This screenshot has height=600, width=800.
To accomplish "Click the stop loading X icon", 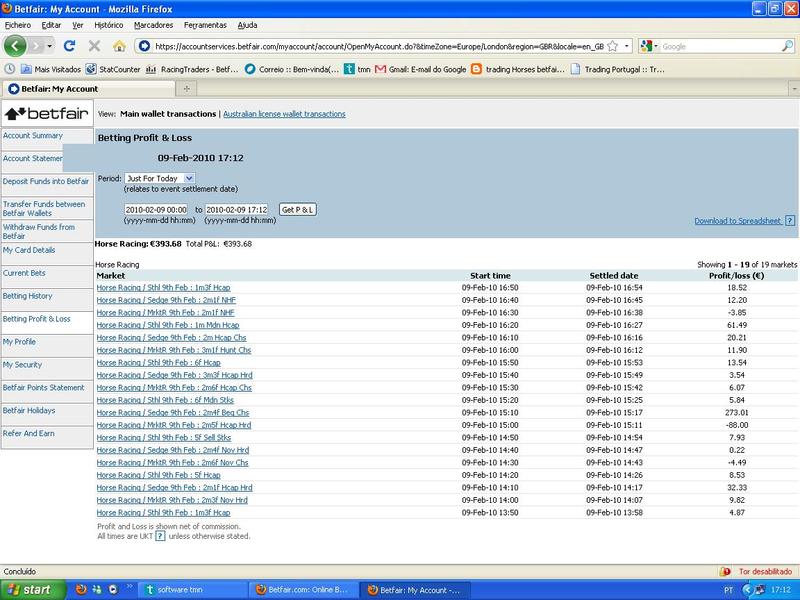I will pyautogui.click(x=94, y=46).
